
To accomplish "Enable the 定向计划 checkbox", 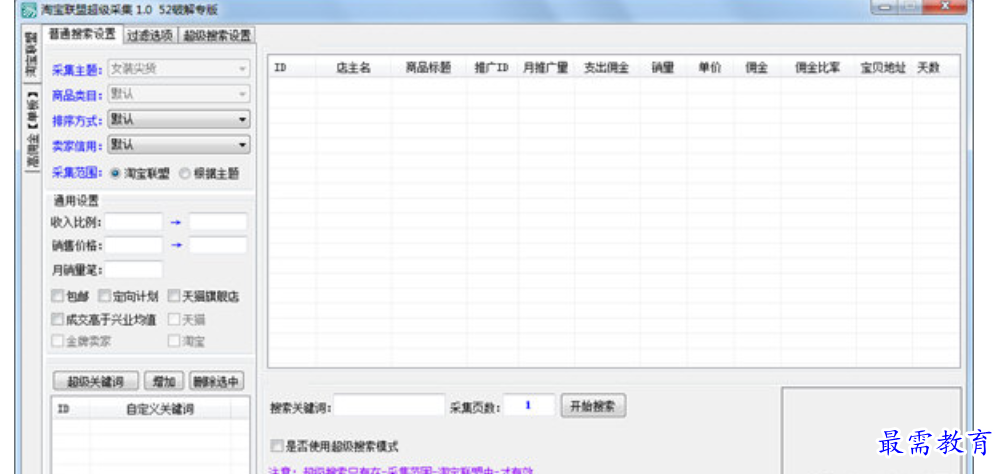I will point(104,296).
